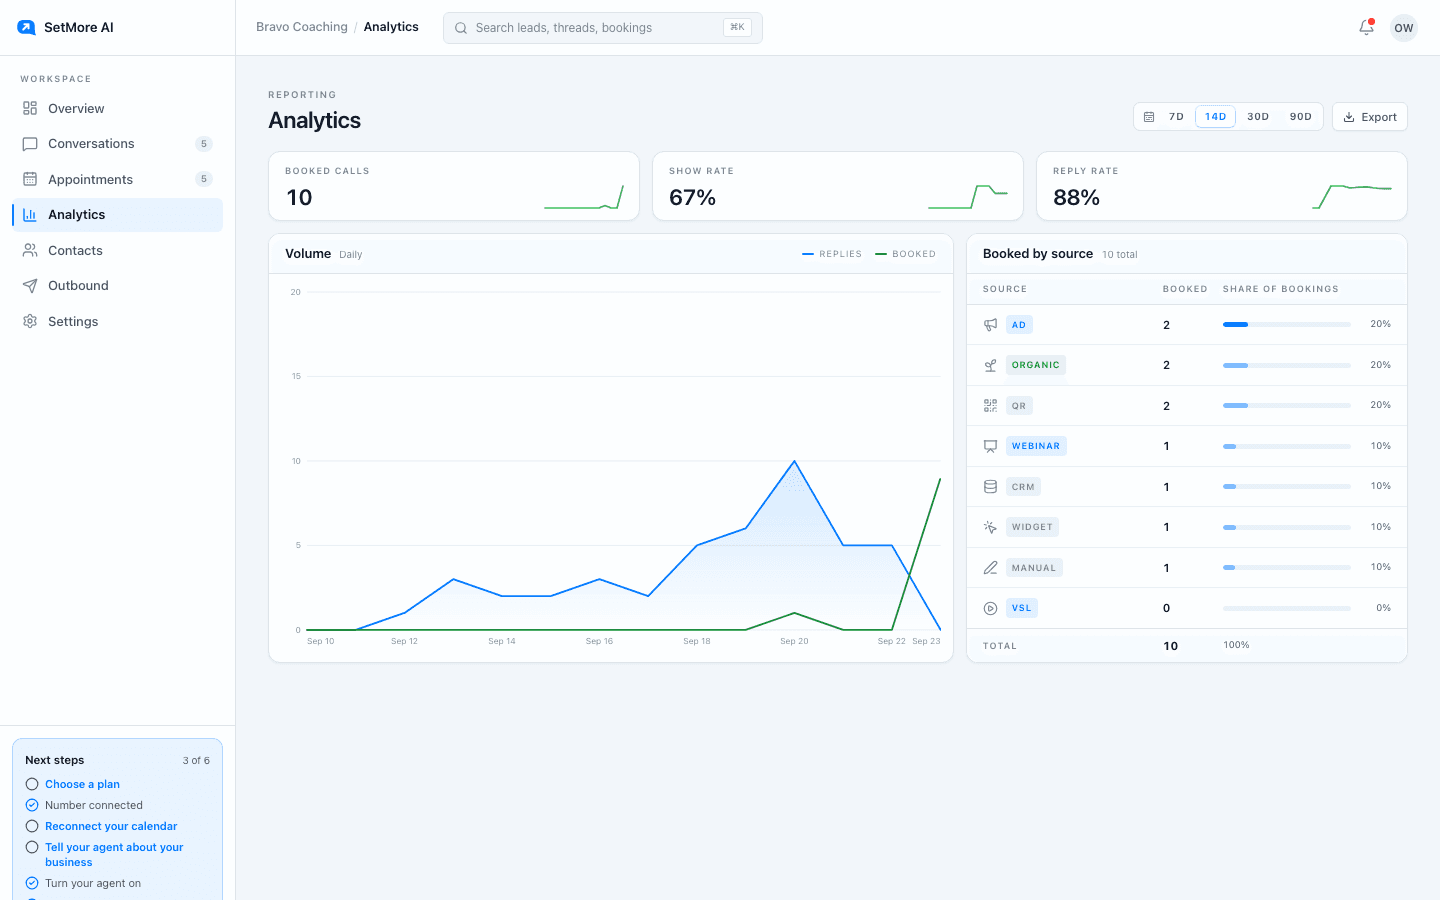The height and width of the screenshot is (900, 1440).
Task: Open the 'Tell your agent about your business' link
Action: (114, 854)
